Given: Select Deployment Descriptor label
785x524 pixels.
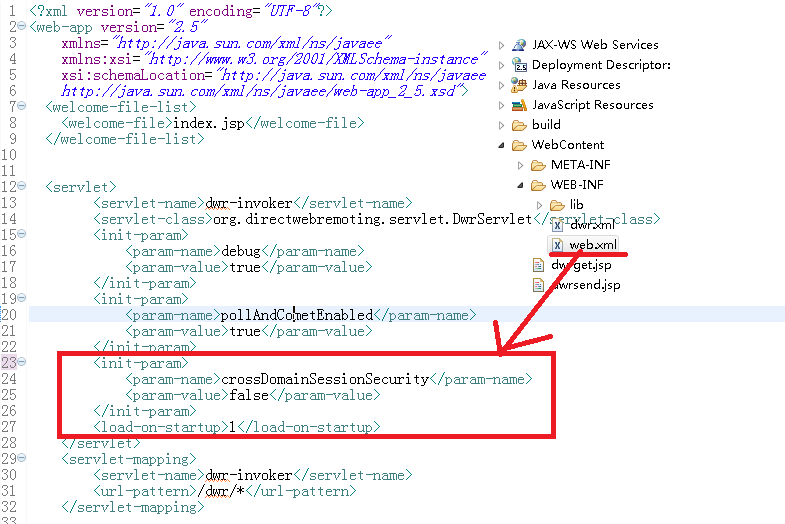Looking at the screenshot, I should tap(601, 65).
